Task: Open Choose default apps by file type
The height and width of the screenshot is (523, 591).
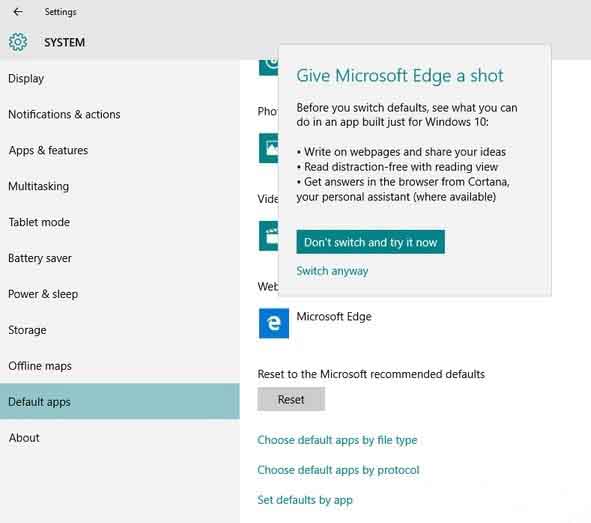Action: tap(337, 440)
